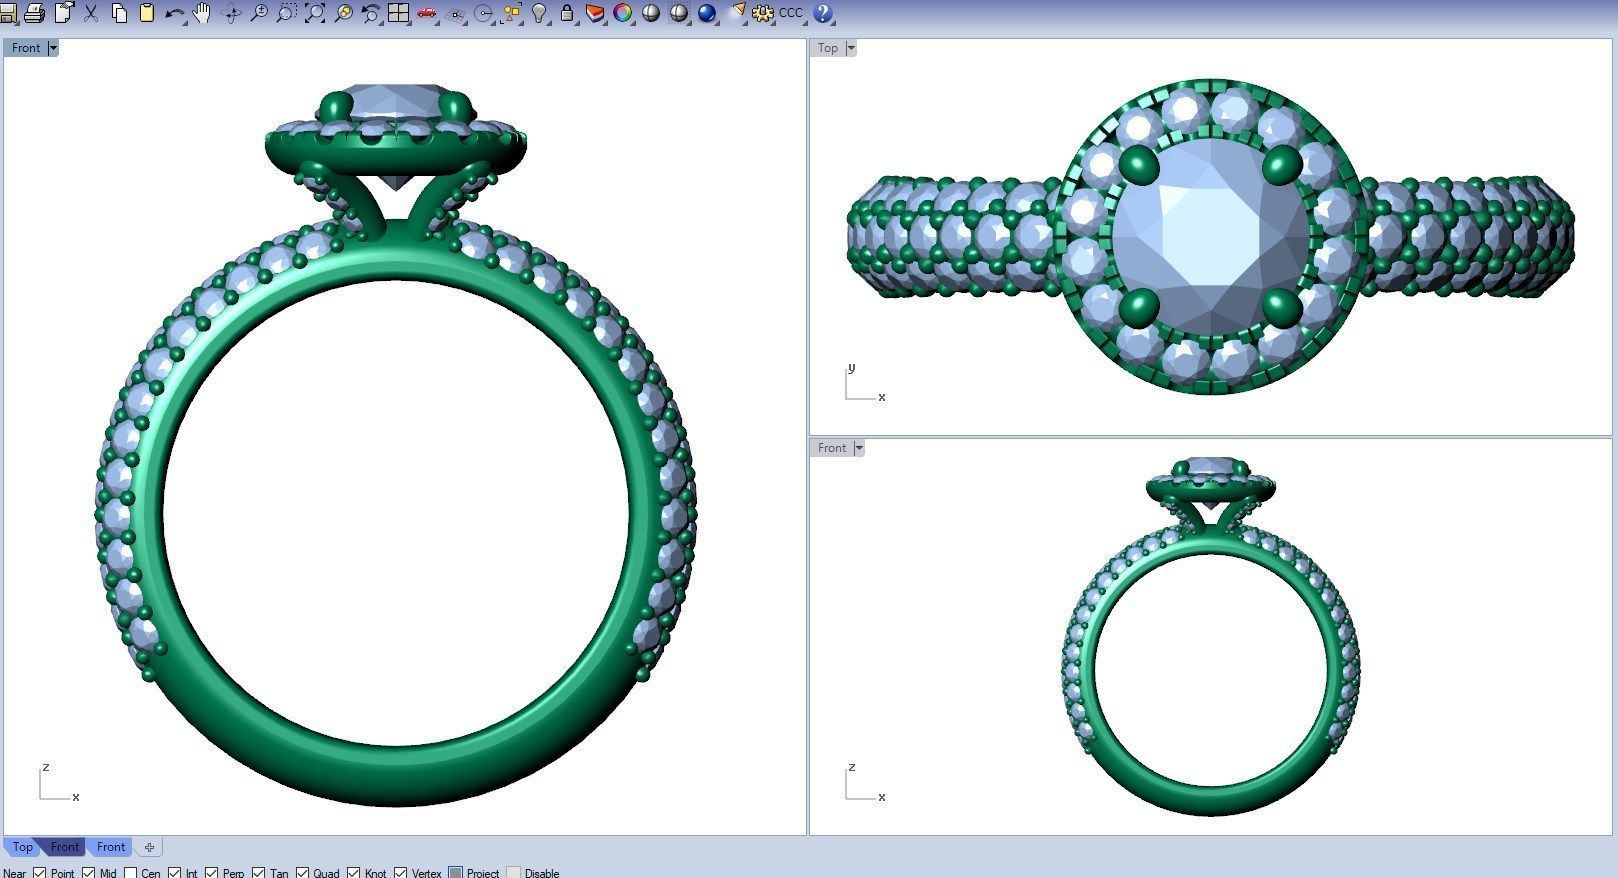Screen dimensions: 1618x878
Task: Click the Shaded viewport sphere icon
Action: tap(679, 13)
